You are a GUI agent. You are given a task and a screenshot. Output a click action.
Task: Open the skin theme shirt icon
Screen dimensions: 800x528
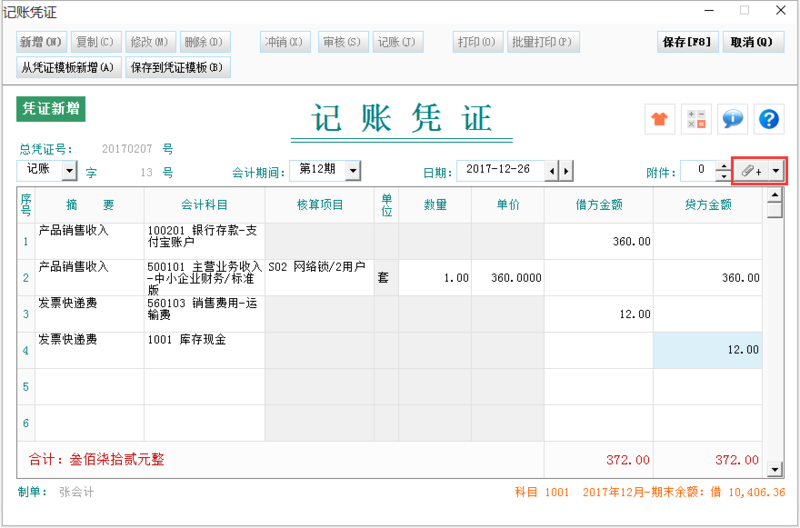click(x=660, y=119)
